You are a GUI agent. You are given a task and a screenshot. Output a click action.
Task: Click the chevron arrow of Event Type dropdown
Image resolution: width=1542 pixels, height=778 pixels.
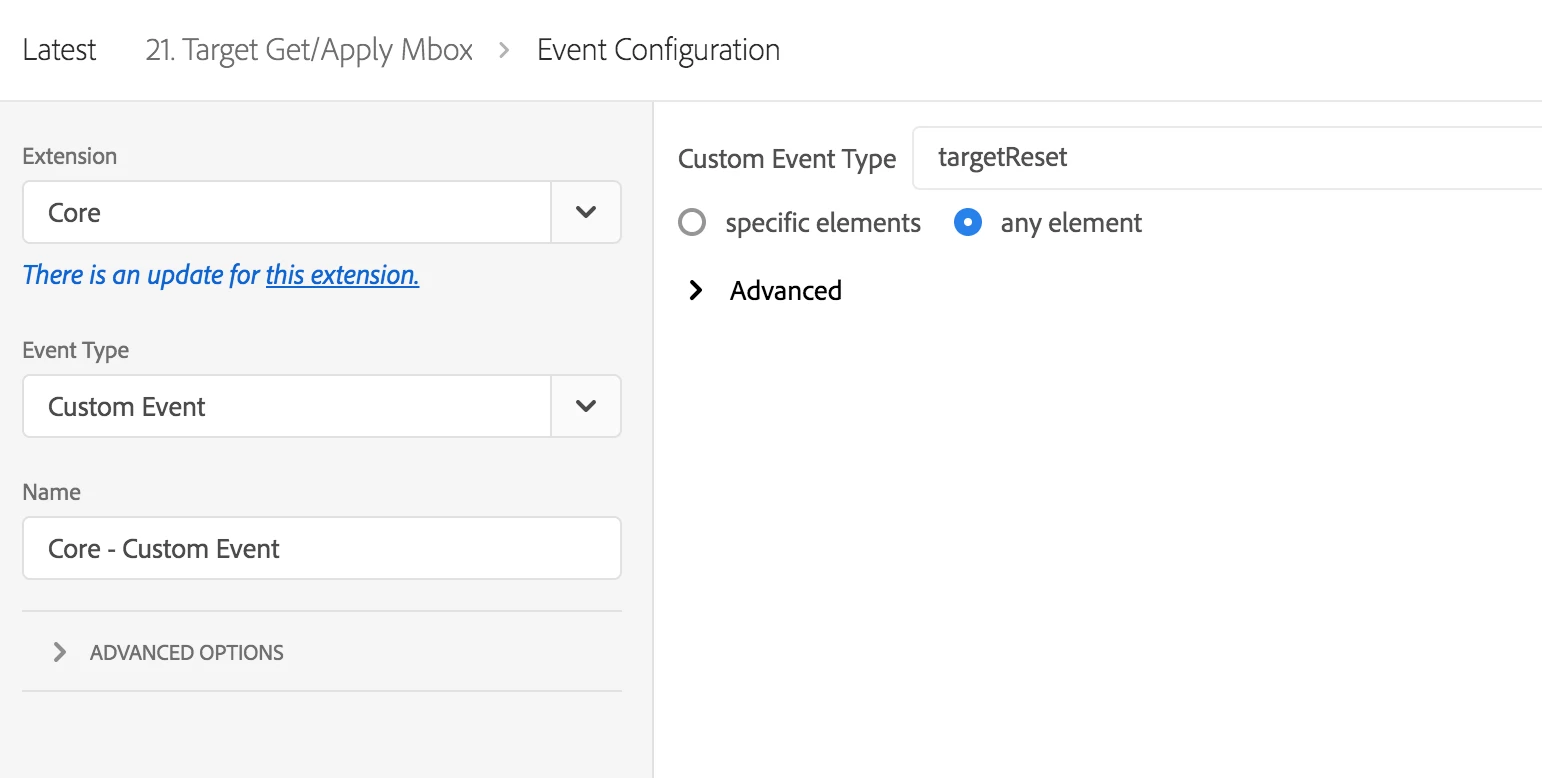[586, 406]
